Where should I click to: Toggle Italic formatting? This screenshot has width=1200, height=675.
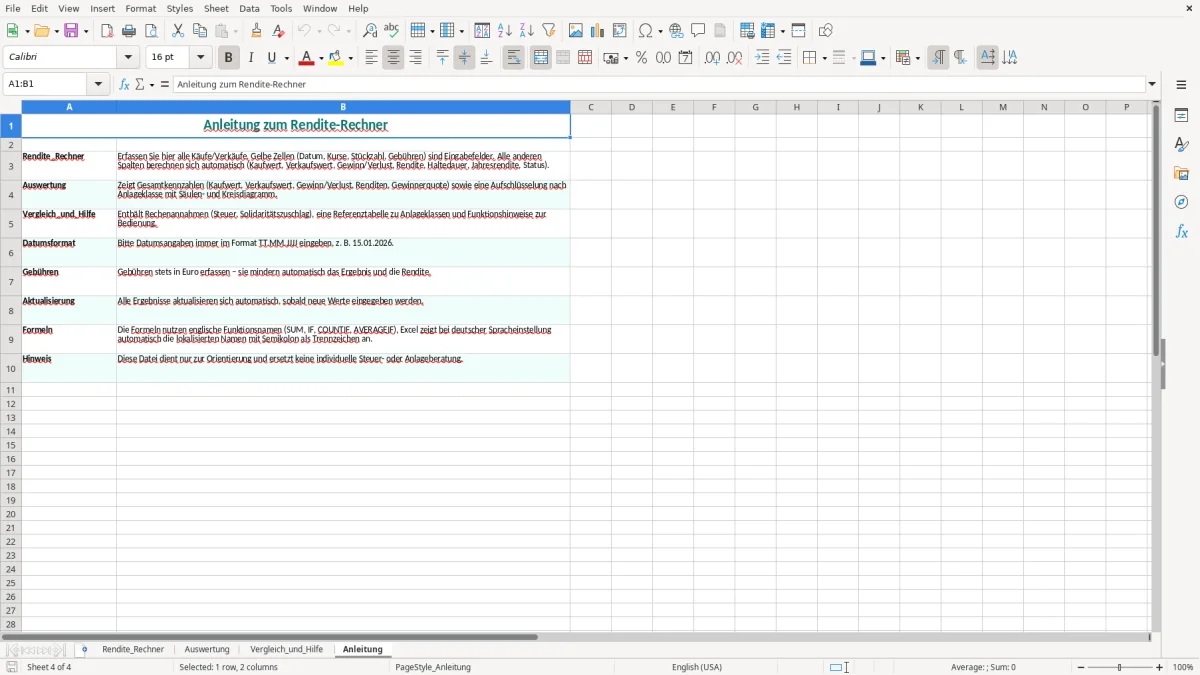tap(251, 58)
